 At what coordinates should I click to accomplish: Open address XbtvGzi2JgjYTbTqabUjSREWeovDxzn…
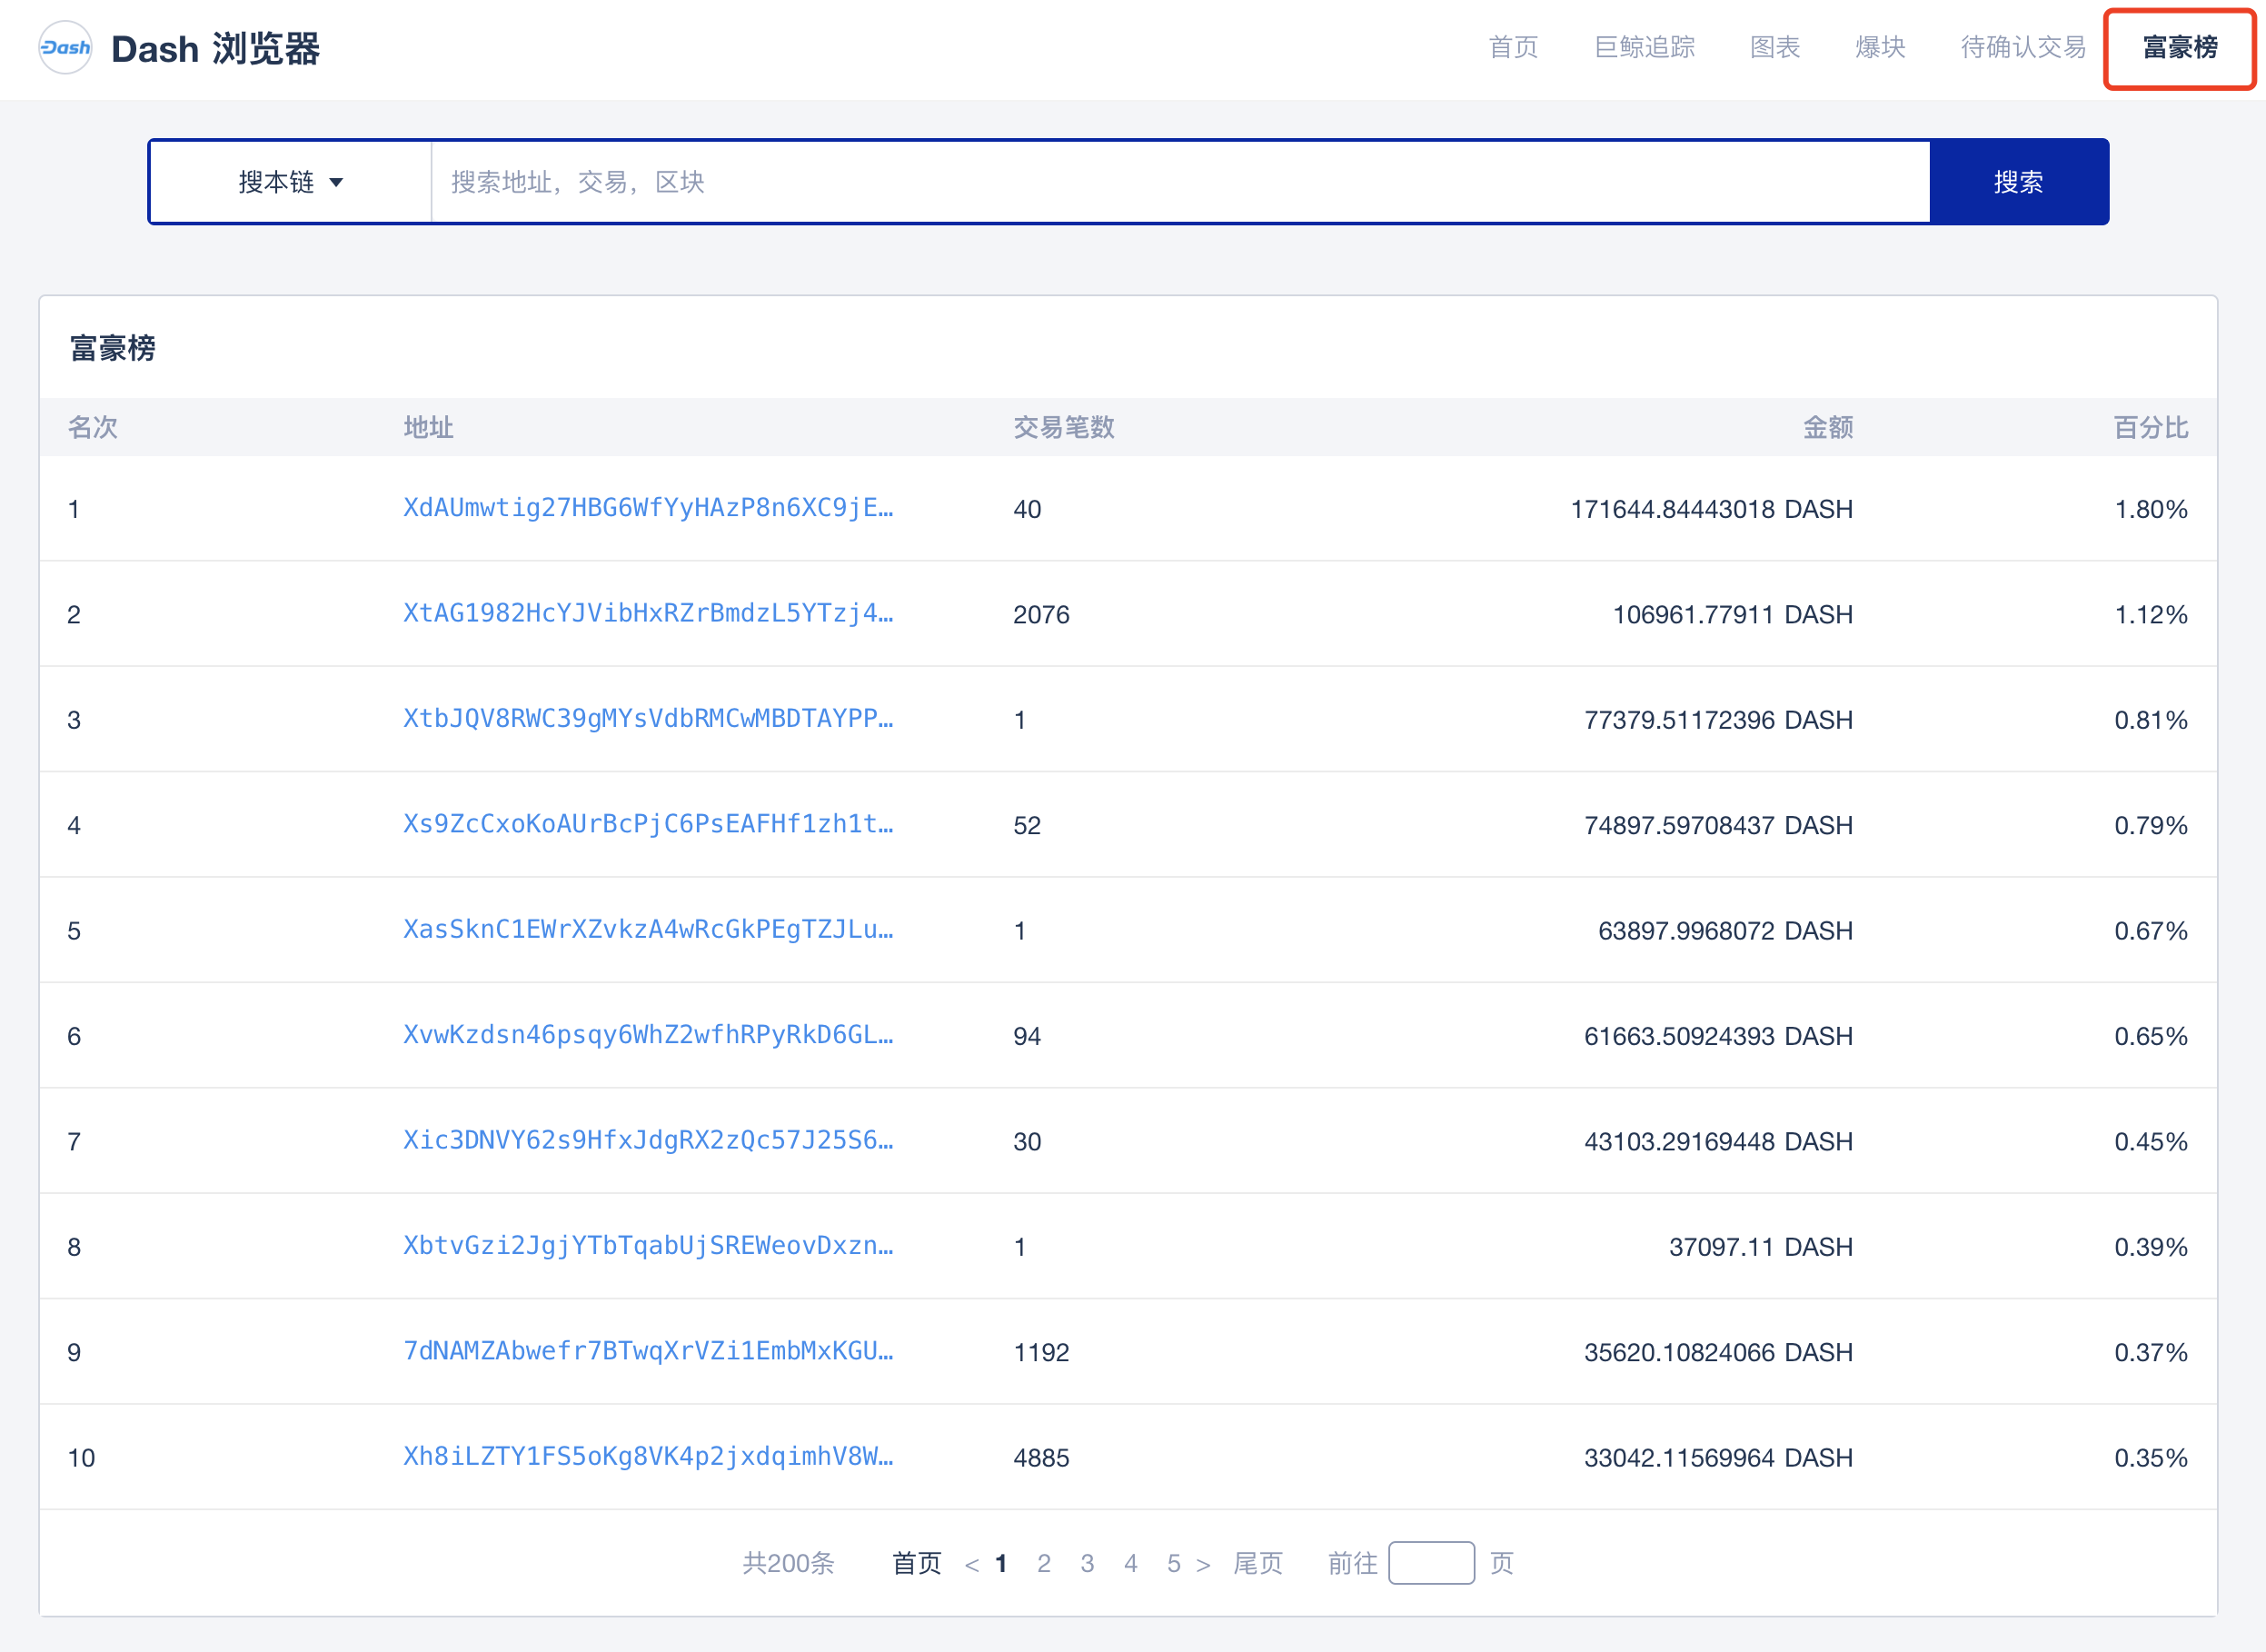tap(648, 1246)
